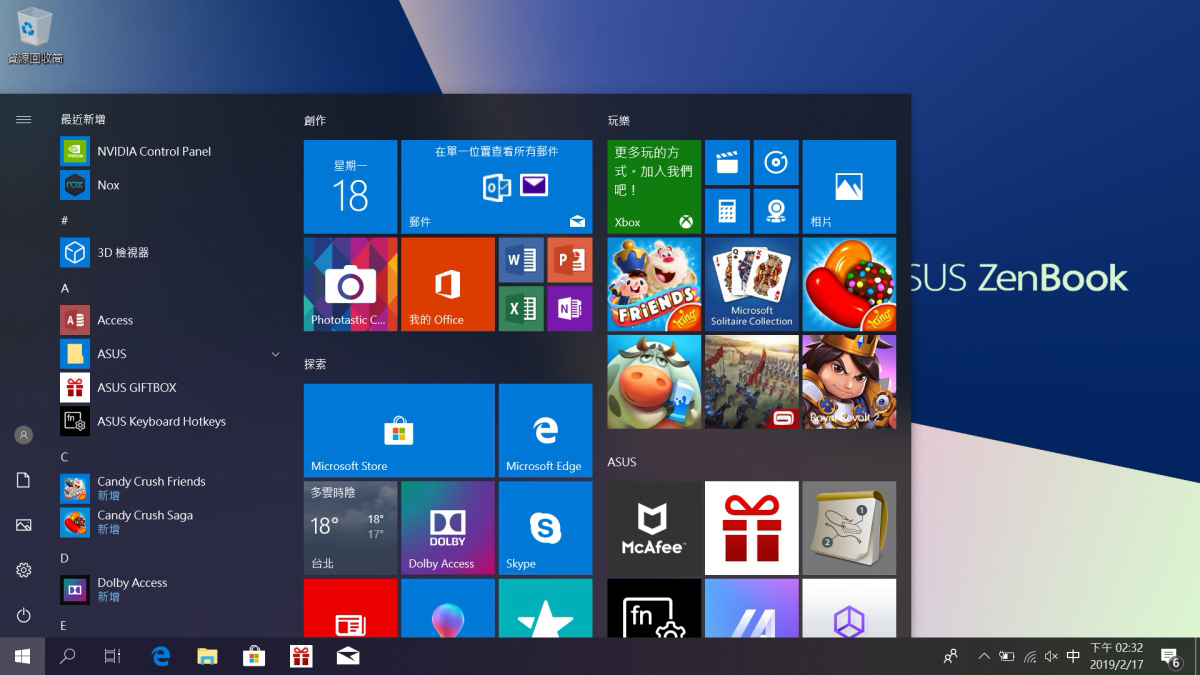This screenshot has width=1200, height=675.
Task: Click the Power button in Start menu
Action: [x=24, y=616]
